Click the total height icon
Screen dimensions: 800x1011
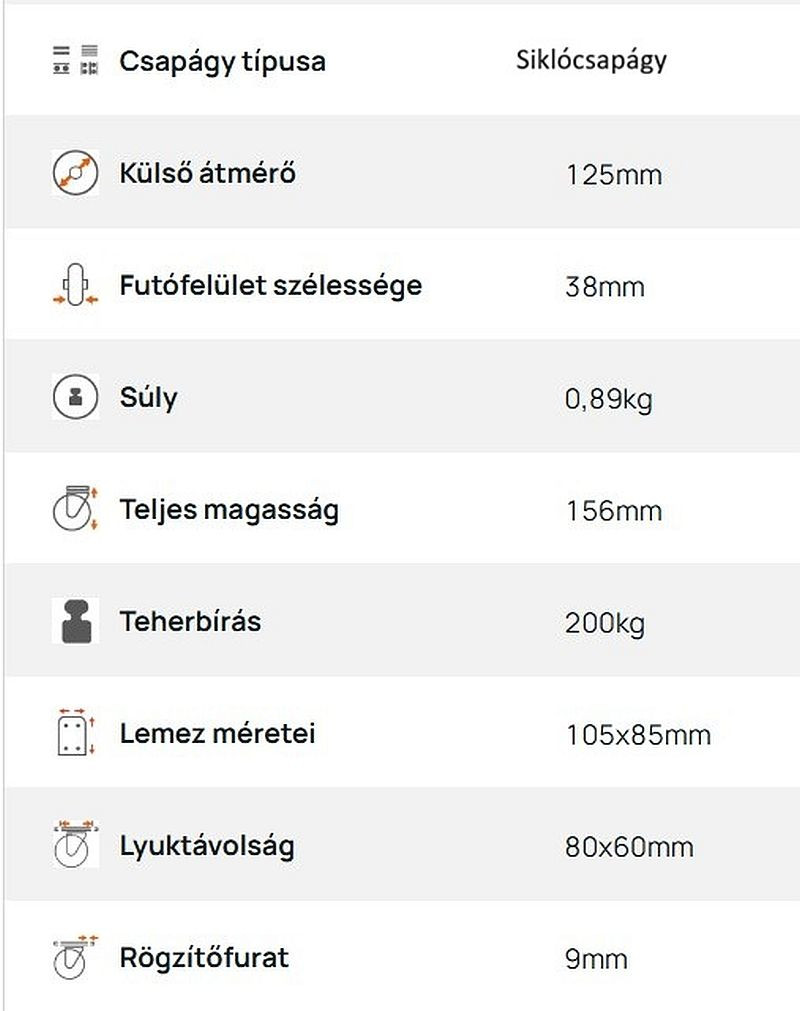(x=76, y=510)
